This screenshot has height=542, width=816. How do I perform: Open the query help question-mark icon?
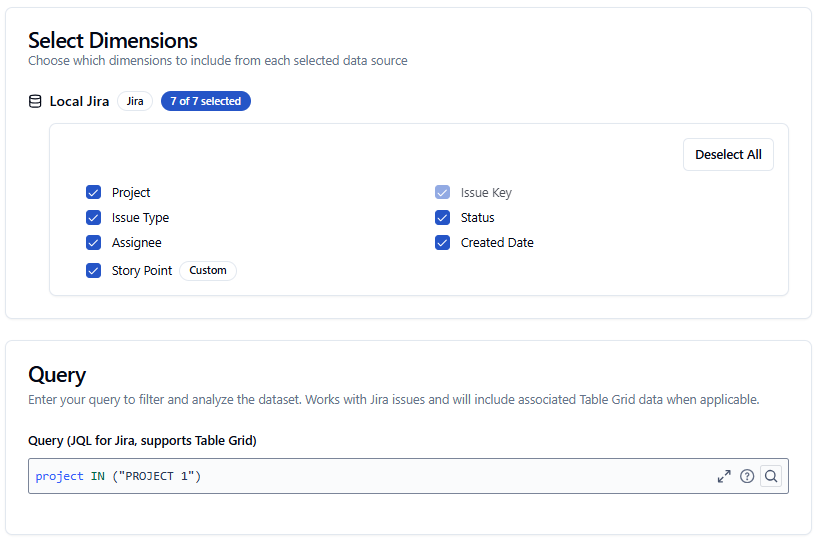pyautogui.click(x=747, y=476)
